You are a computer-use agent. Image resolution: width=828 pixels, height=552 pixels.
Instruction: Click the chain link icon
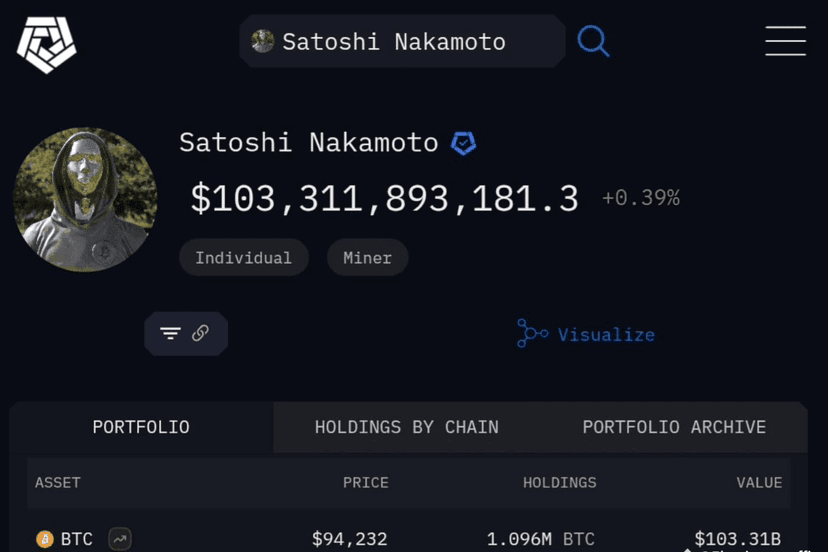click(200, 333)
